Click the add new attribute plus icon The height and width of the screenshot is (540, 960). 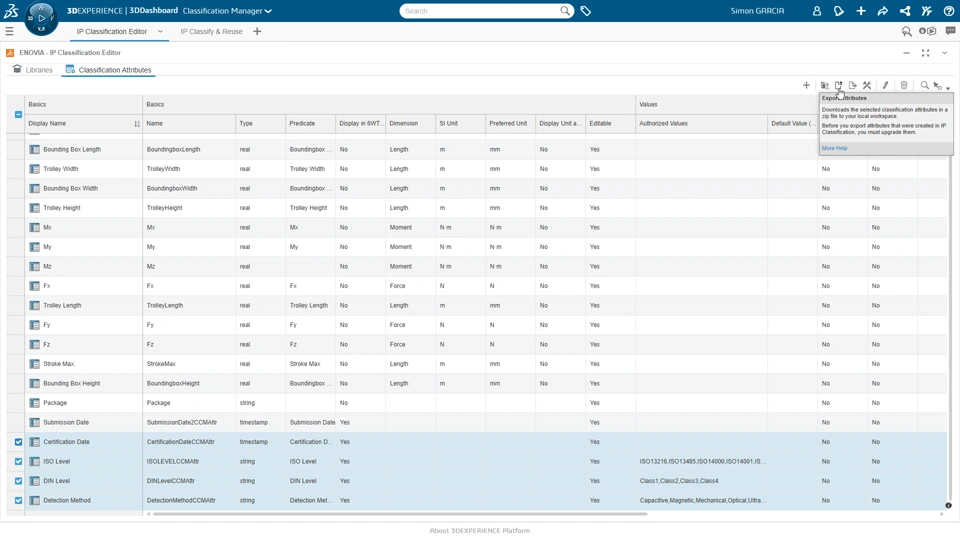coord(806,85)
